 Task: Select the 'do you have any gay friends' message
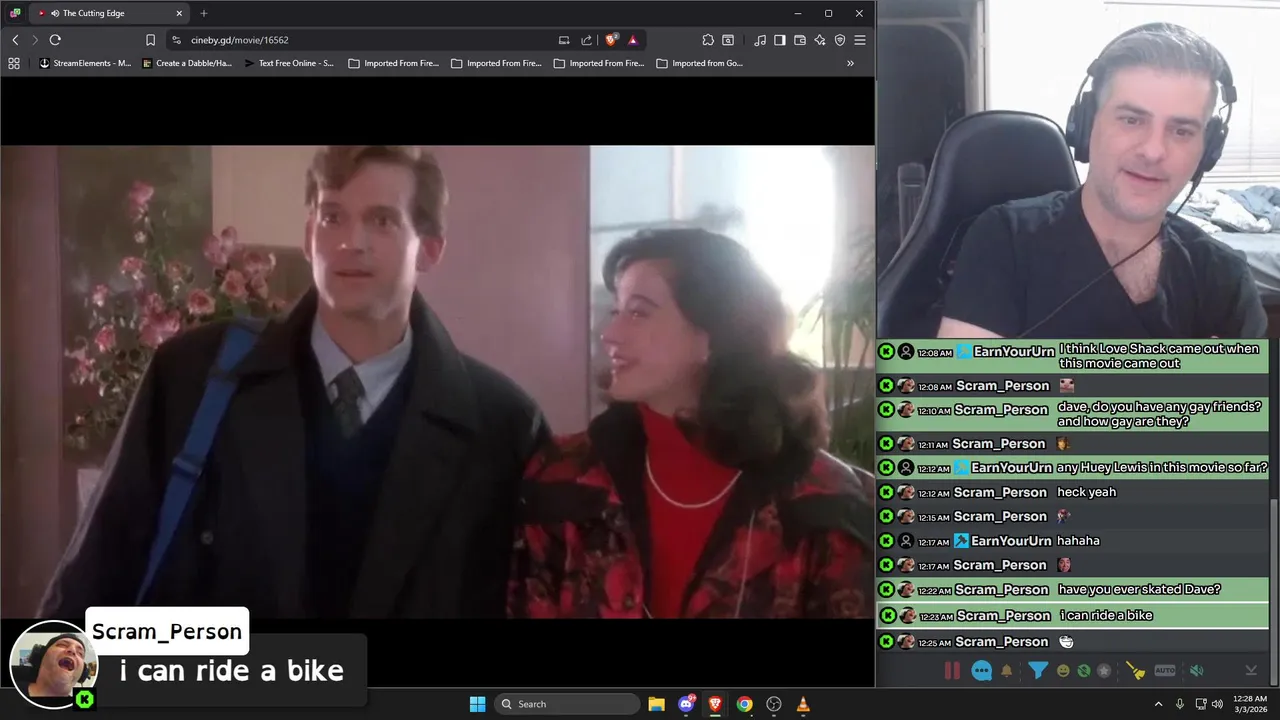(x=1073, y=414)
